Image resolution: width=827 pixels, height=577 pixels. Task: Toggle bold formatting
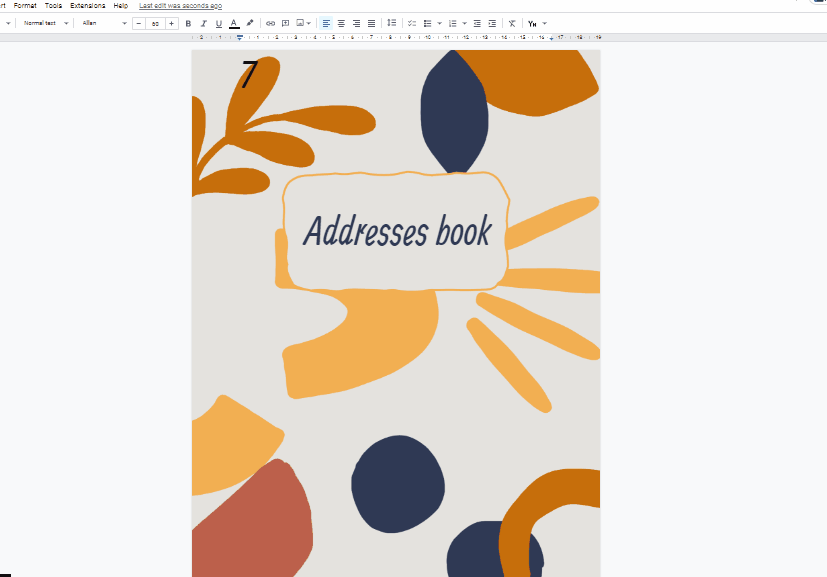pos(188,23)
